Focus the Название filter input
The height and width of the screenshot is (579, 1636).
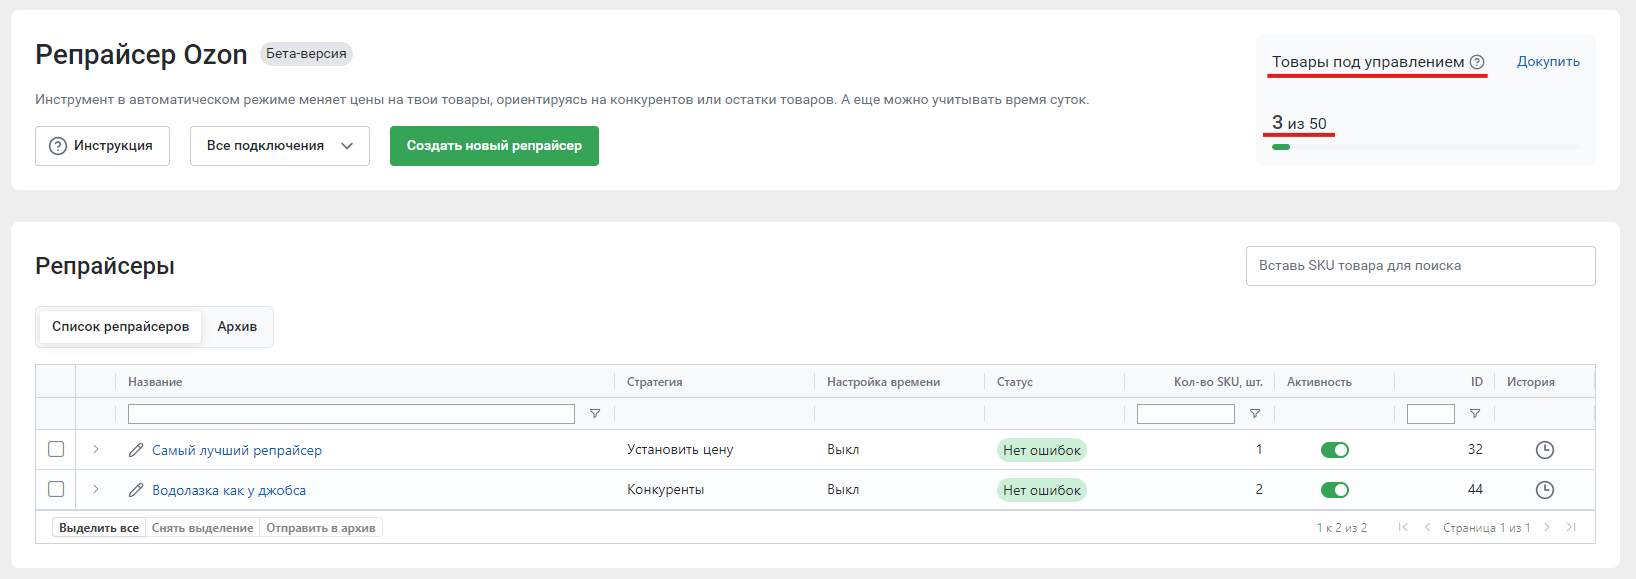tap(351, 414)
